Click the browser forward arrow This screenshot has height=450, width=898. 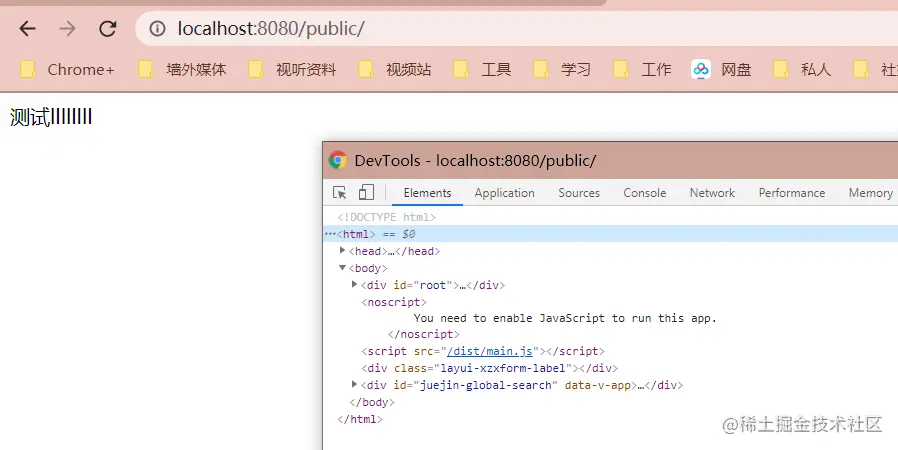pyautogui.click(x=68, y=28)
